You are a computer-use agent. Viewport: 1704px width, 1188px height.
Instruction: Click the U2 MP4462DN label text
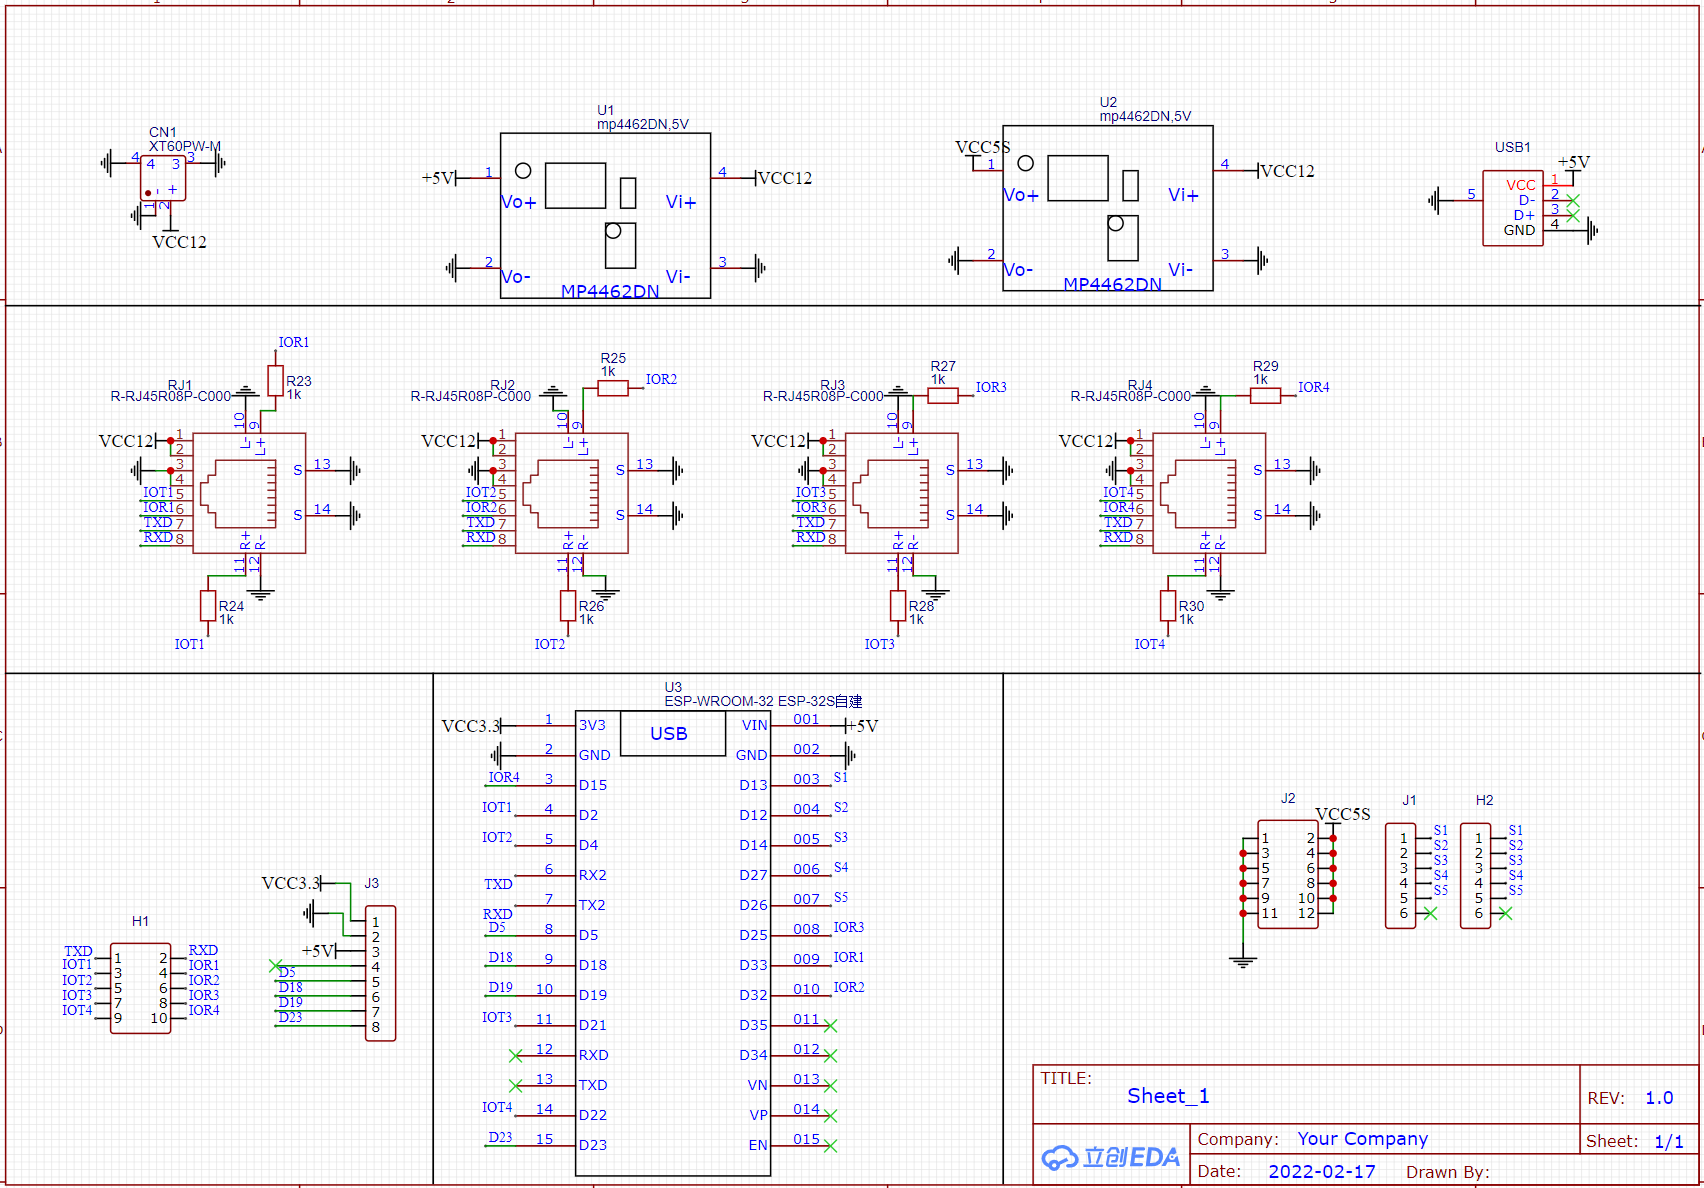pos(1112,284)
